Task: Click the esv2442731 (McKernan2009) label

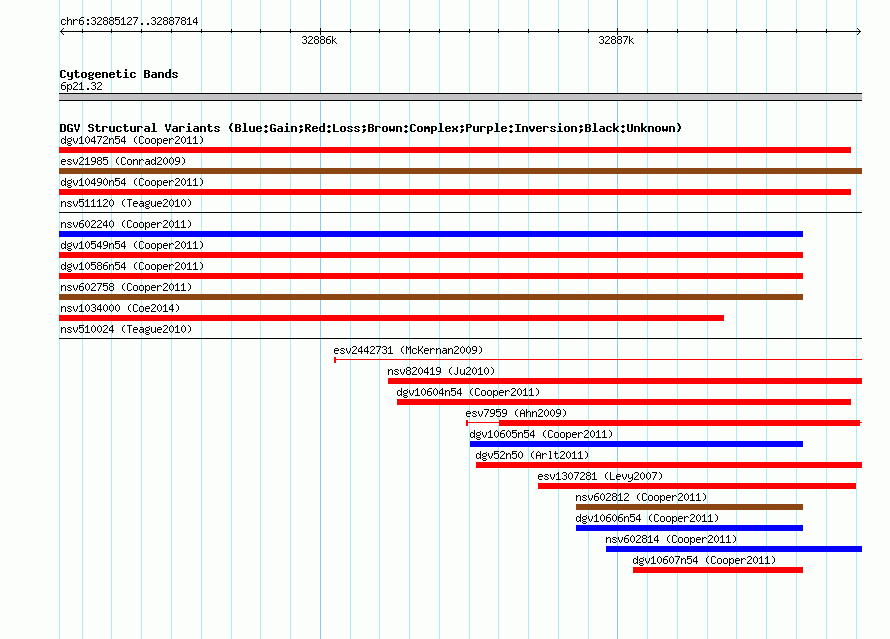Action: pyautogui.click(x=408, y=350)
